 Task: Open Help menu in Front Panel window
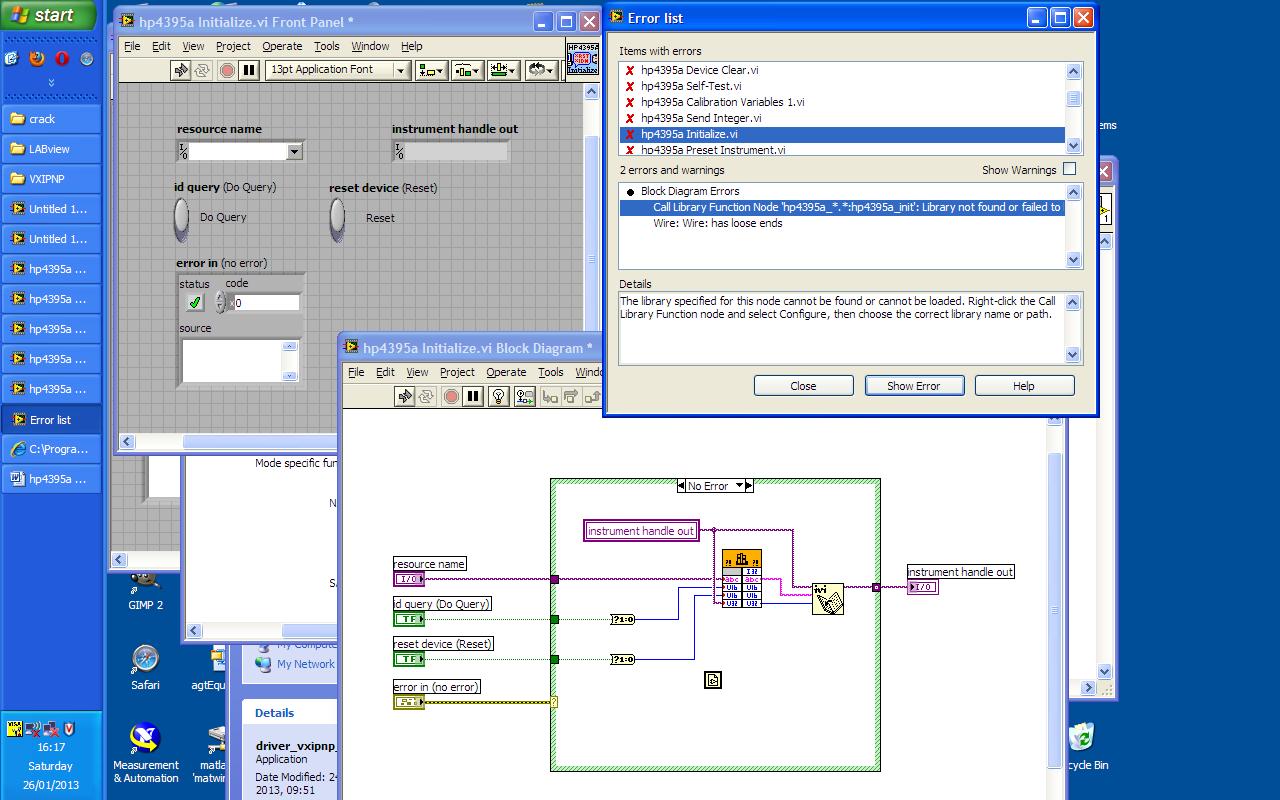click(412, 46)
